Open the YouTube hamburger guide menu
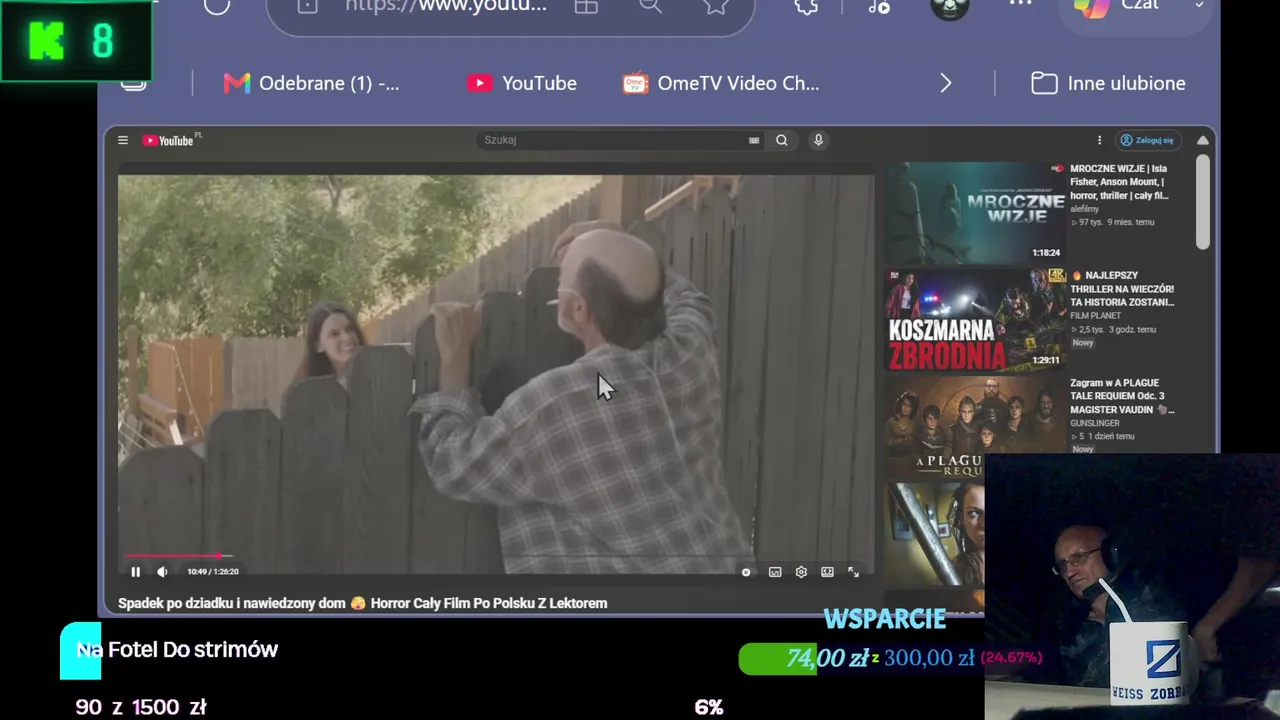 click(123, 141)
